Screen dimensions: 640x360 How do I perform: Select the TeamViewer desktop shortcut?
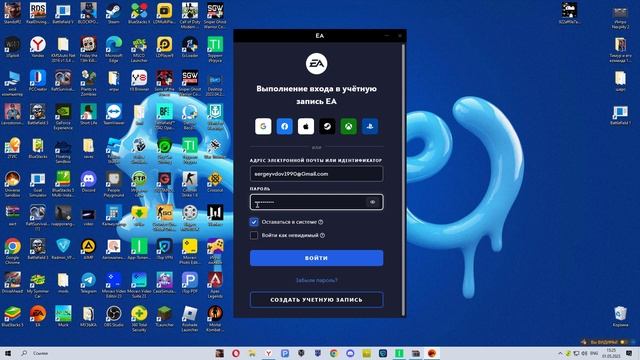(113, 114)
